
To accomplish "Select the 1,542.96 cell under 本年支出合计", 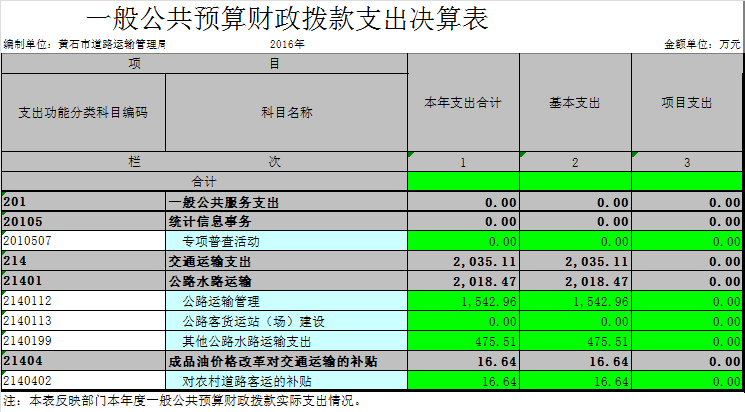I will tap(463, 301).
